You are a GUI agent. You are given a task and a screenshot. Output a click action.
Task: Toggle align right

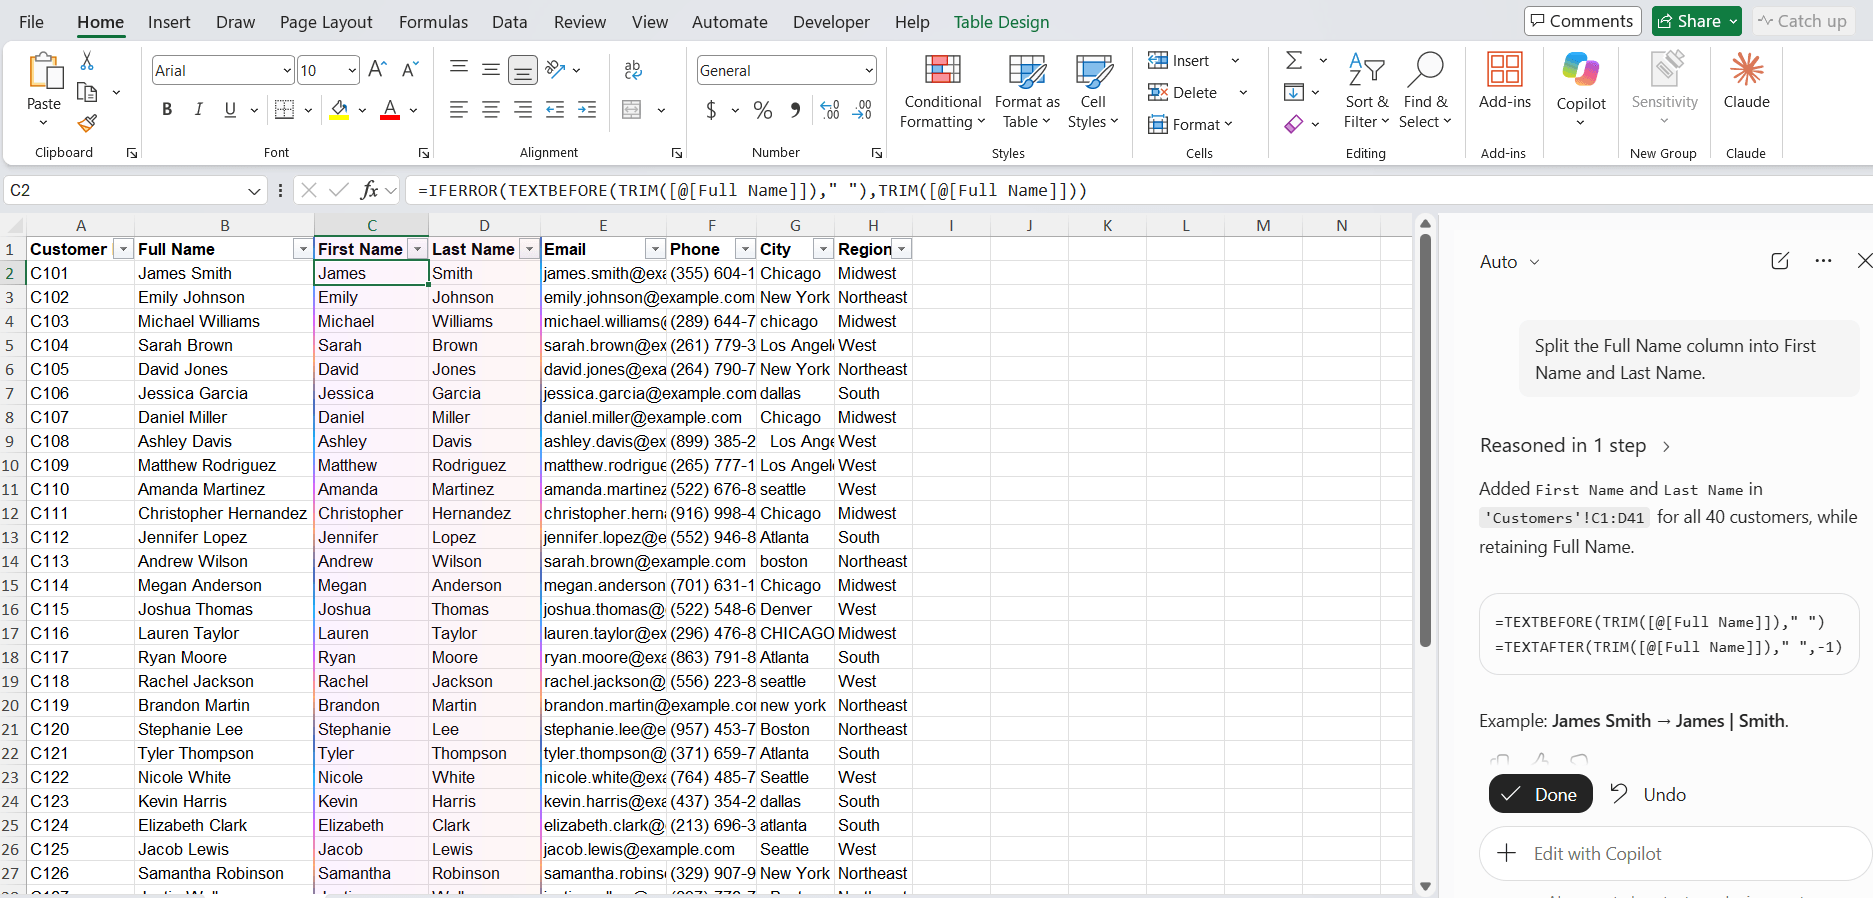coord(523,110)
